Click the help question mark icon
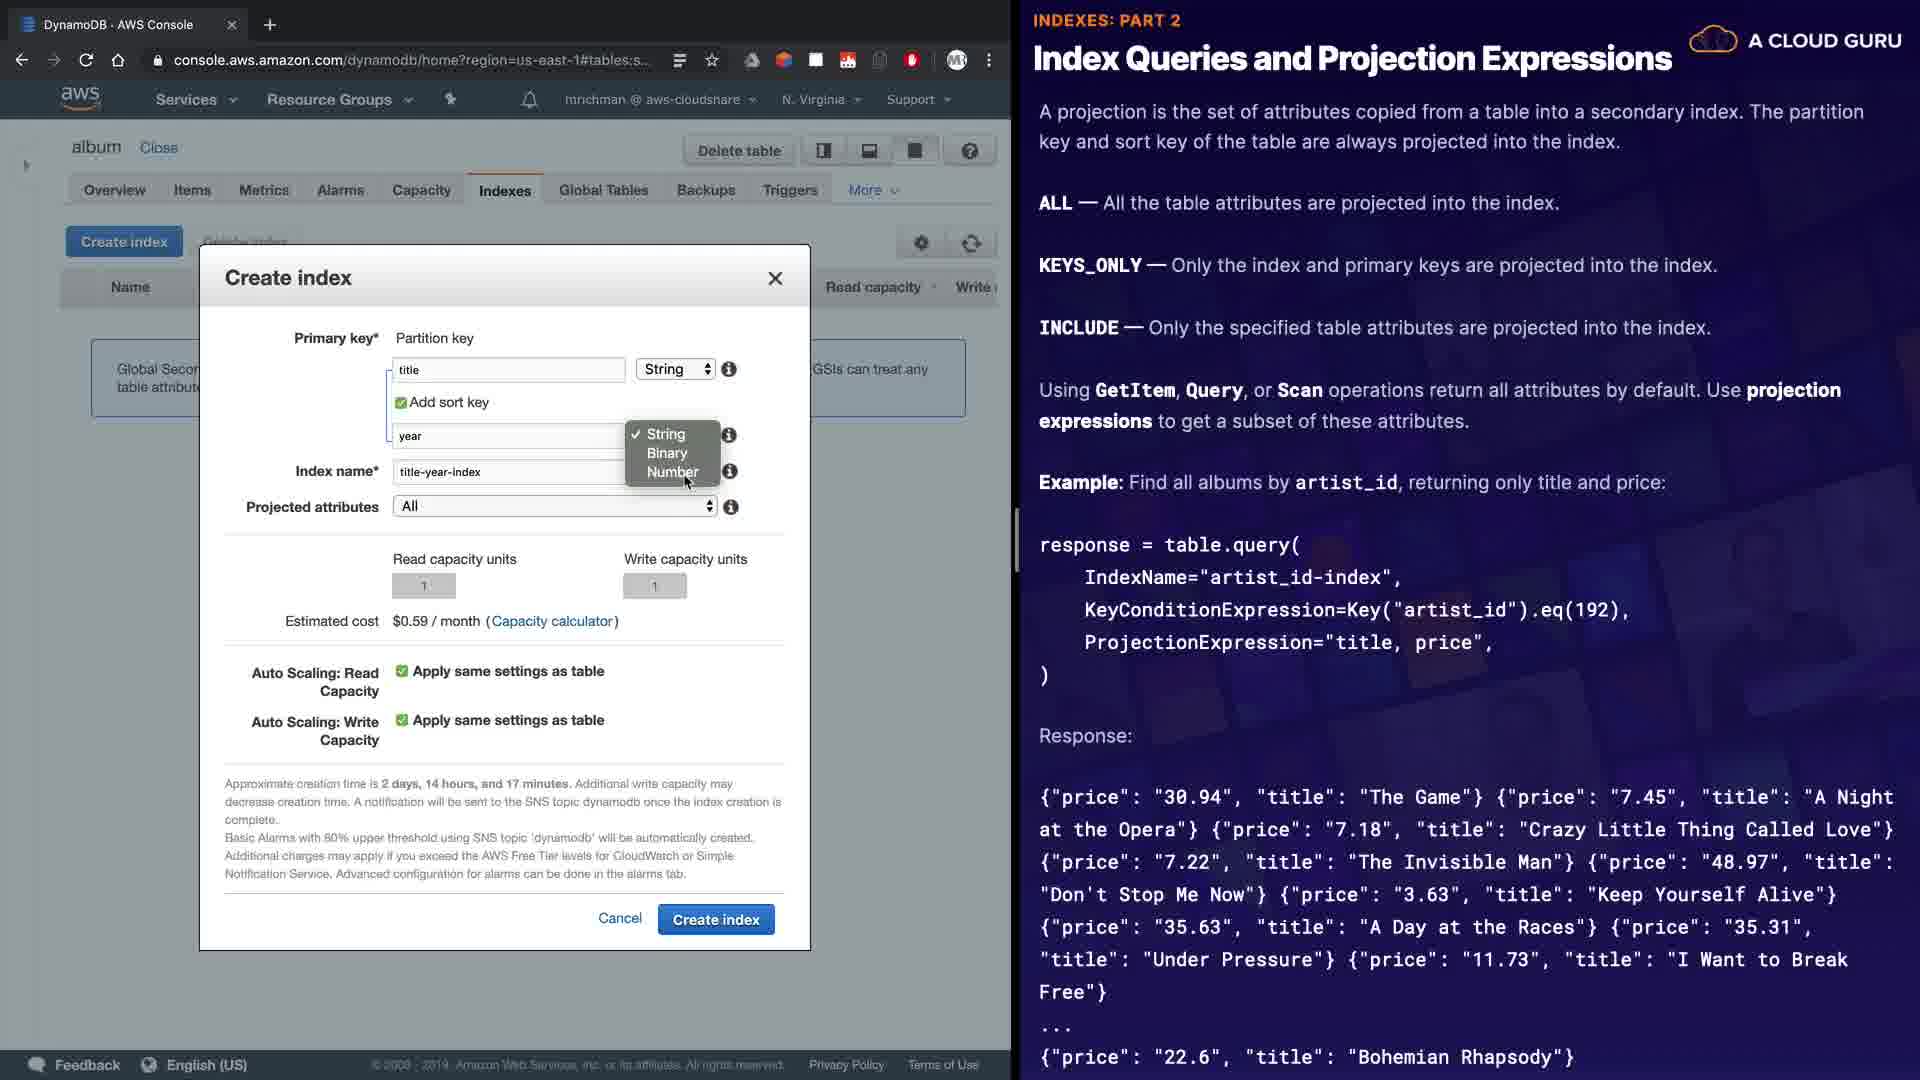Image resolution: width=1920 pixels, height=1080 pixels. tap(969, 150)
